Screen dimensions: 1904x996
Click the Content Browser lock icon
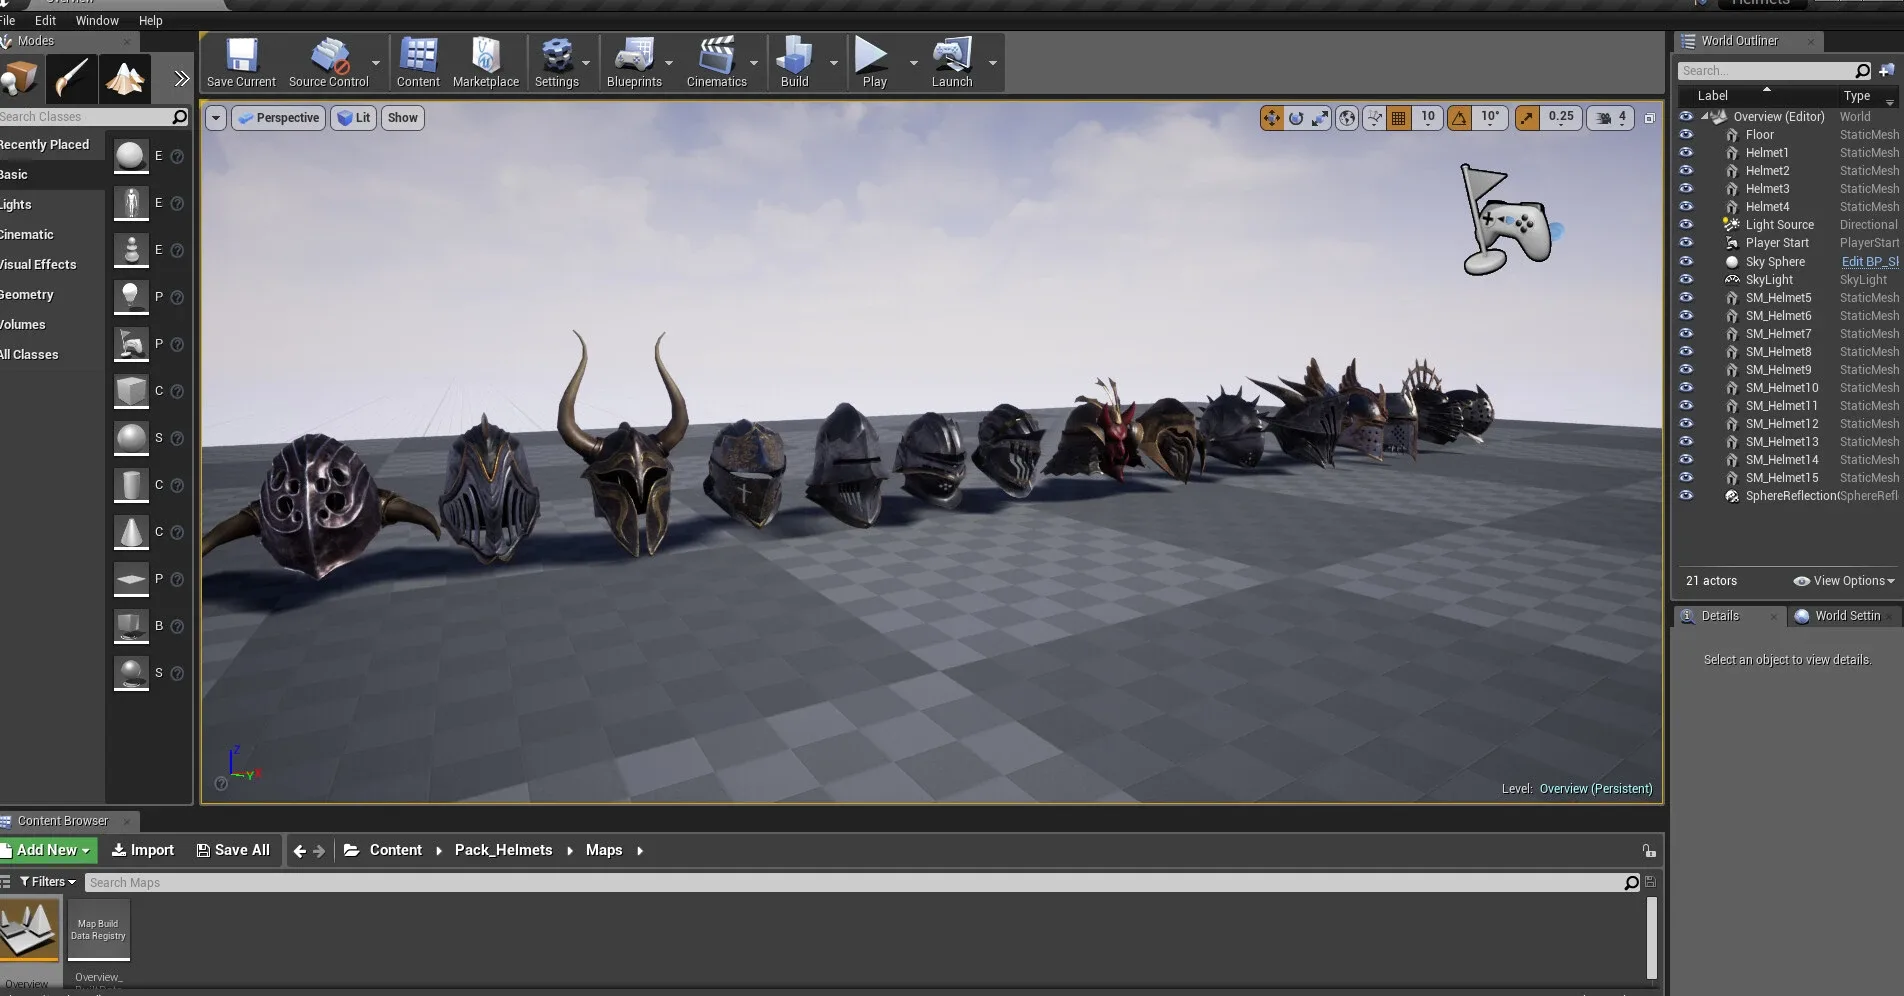pos(1649,851)
